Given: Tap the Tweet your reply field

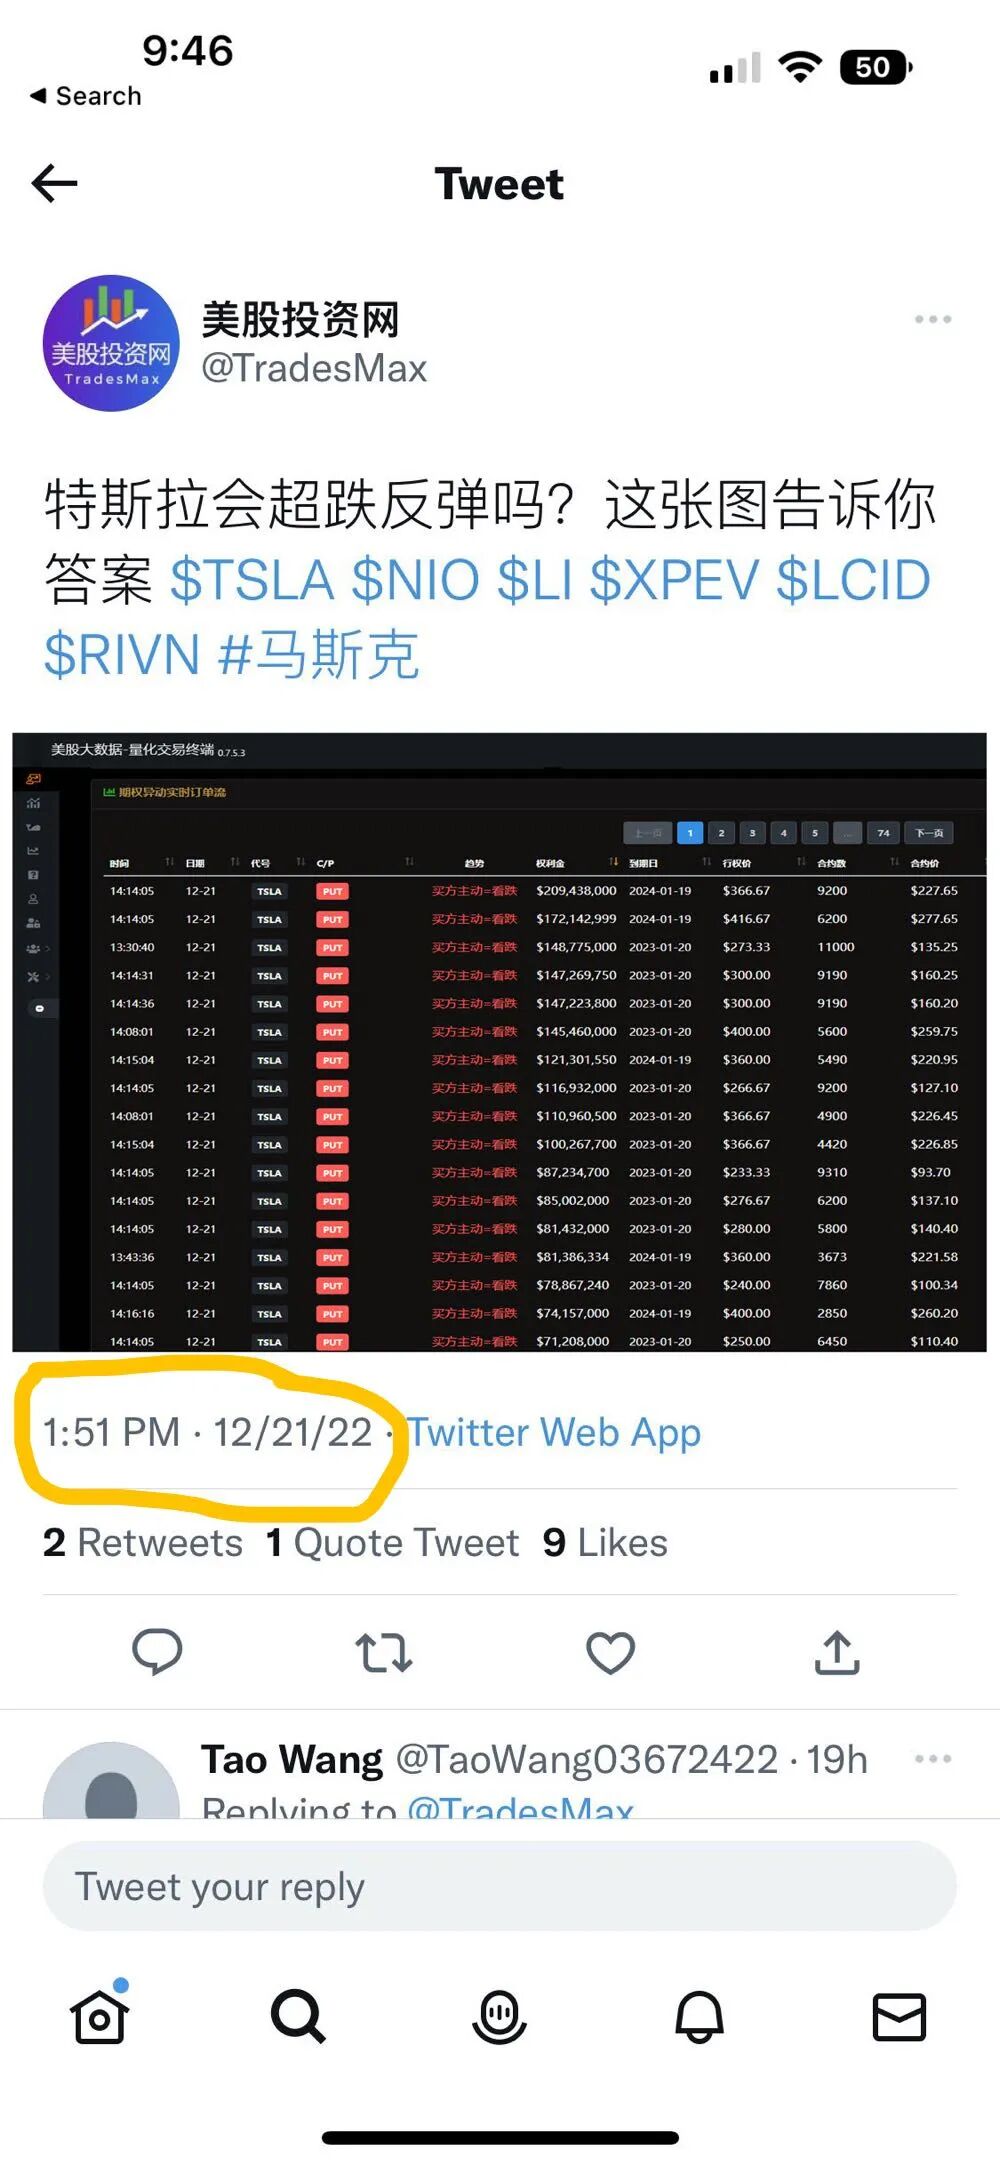Looking at the screenshot, I should [x=499, y=1886].
